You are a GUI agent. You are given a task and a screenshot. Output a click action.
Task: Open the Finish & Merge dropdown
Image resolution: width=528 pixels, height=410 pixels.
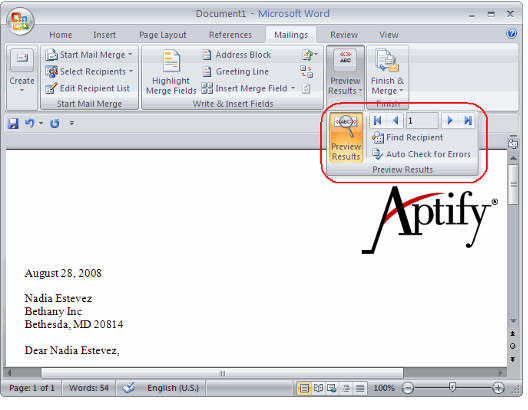point(387,71)
